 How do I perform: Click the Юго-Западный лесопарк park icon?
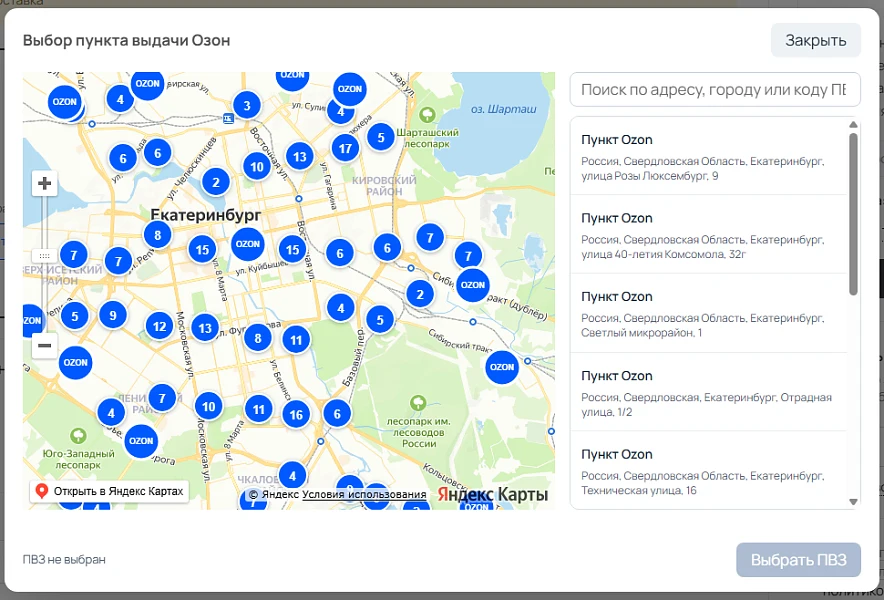coord(78,436)
